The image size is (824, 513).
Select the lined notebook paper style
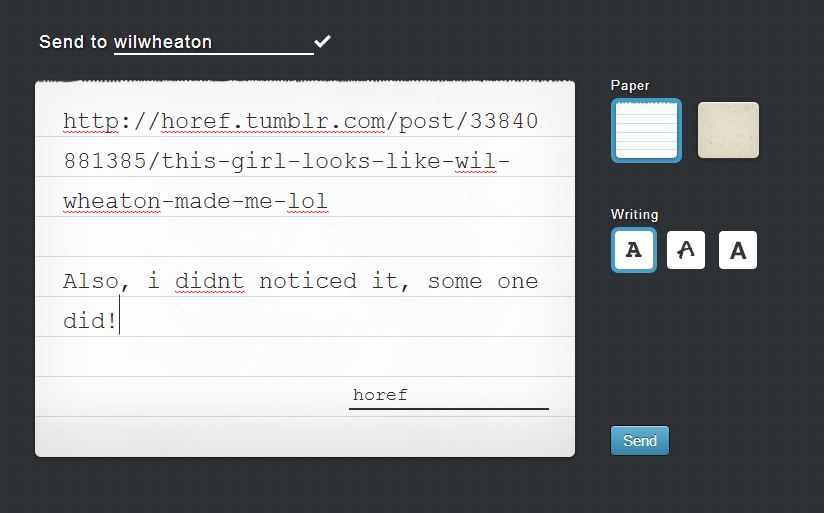pyautogui.click(x=646, y=130)
